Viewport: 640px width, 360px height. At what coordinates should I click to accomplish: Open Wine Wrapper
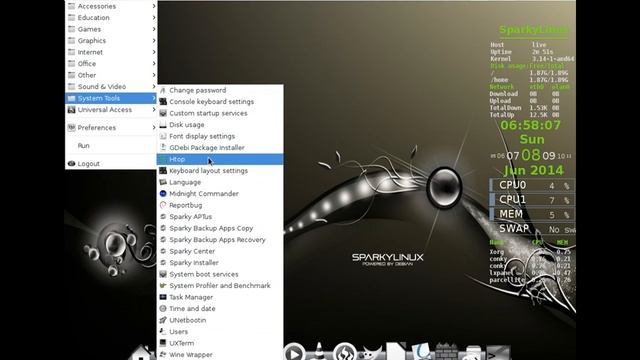tap(220, 355)
